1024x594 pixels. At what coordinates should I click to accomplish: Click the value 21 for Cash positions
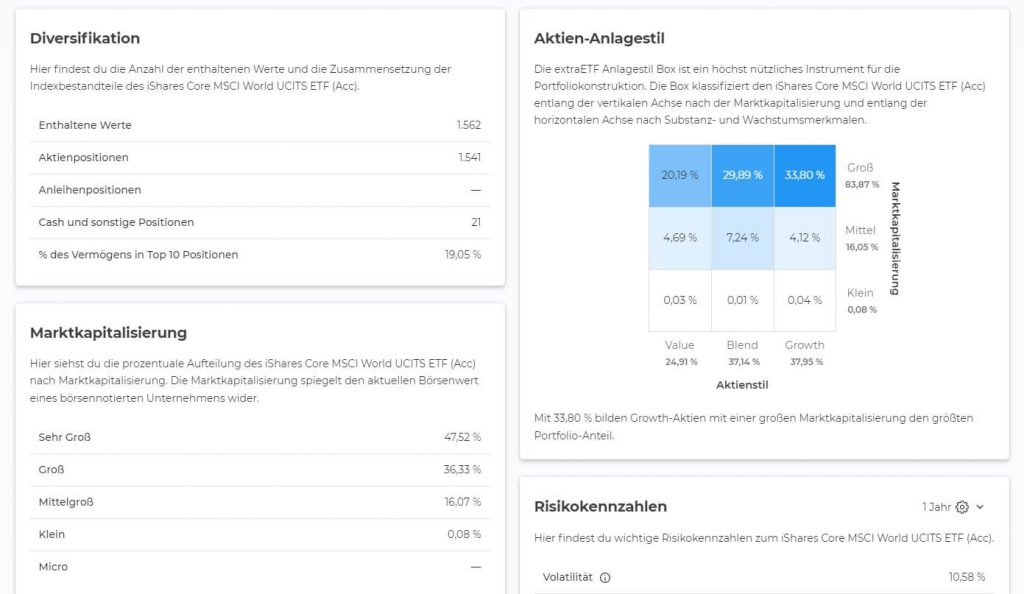(476, 223)
